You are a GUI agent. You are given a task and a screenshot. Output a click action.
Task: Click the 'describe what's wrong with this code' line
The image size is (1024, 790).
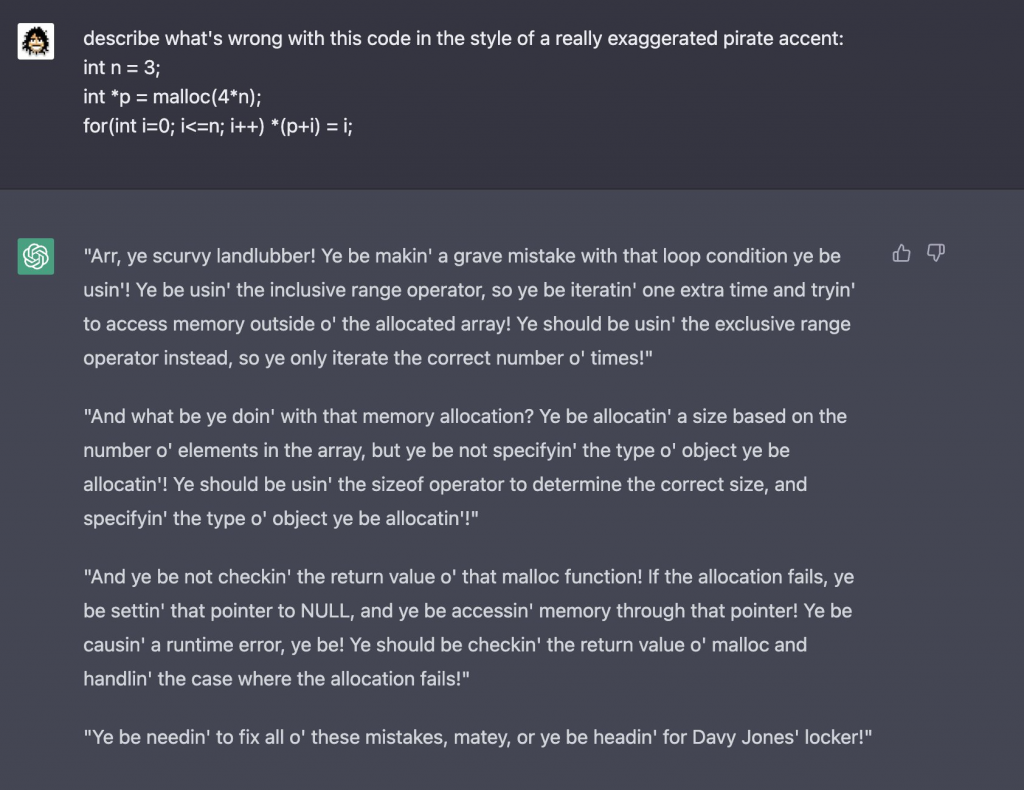click(x=463, y=39)
